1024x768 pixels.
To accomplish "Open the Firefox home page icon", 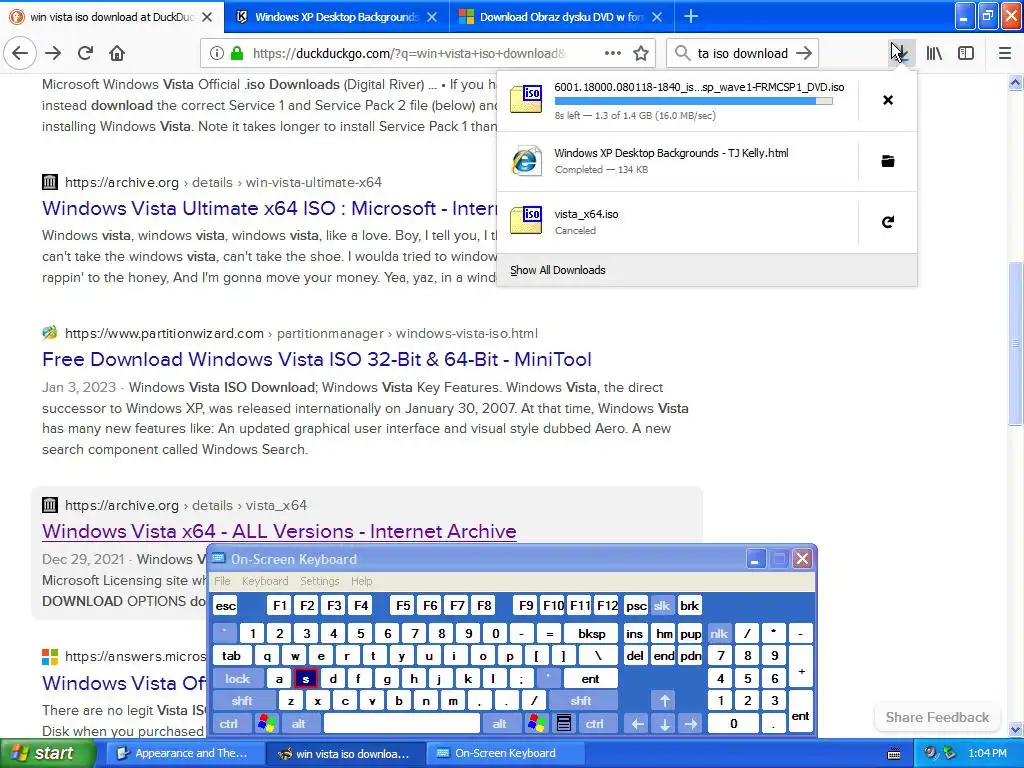I will click(117, 54).
